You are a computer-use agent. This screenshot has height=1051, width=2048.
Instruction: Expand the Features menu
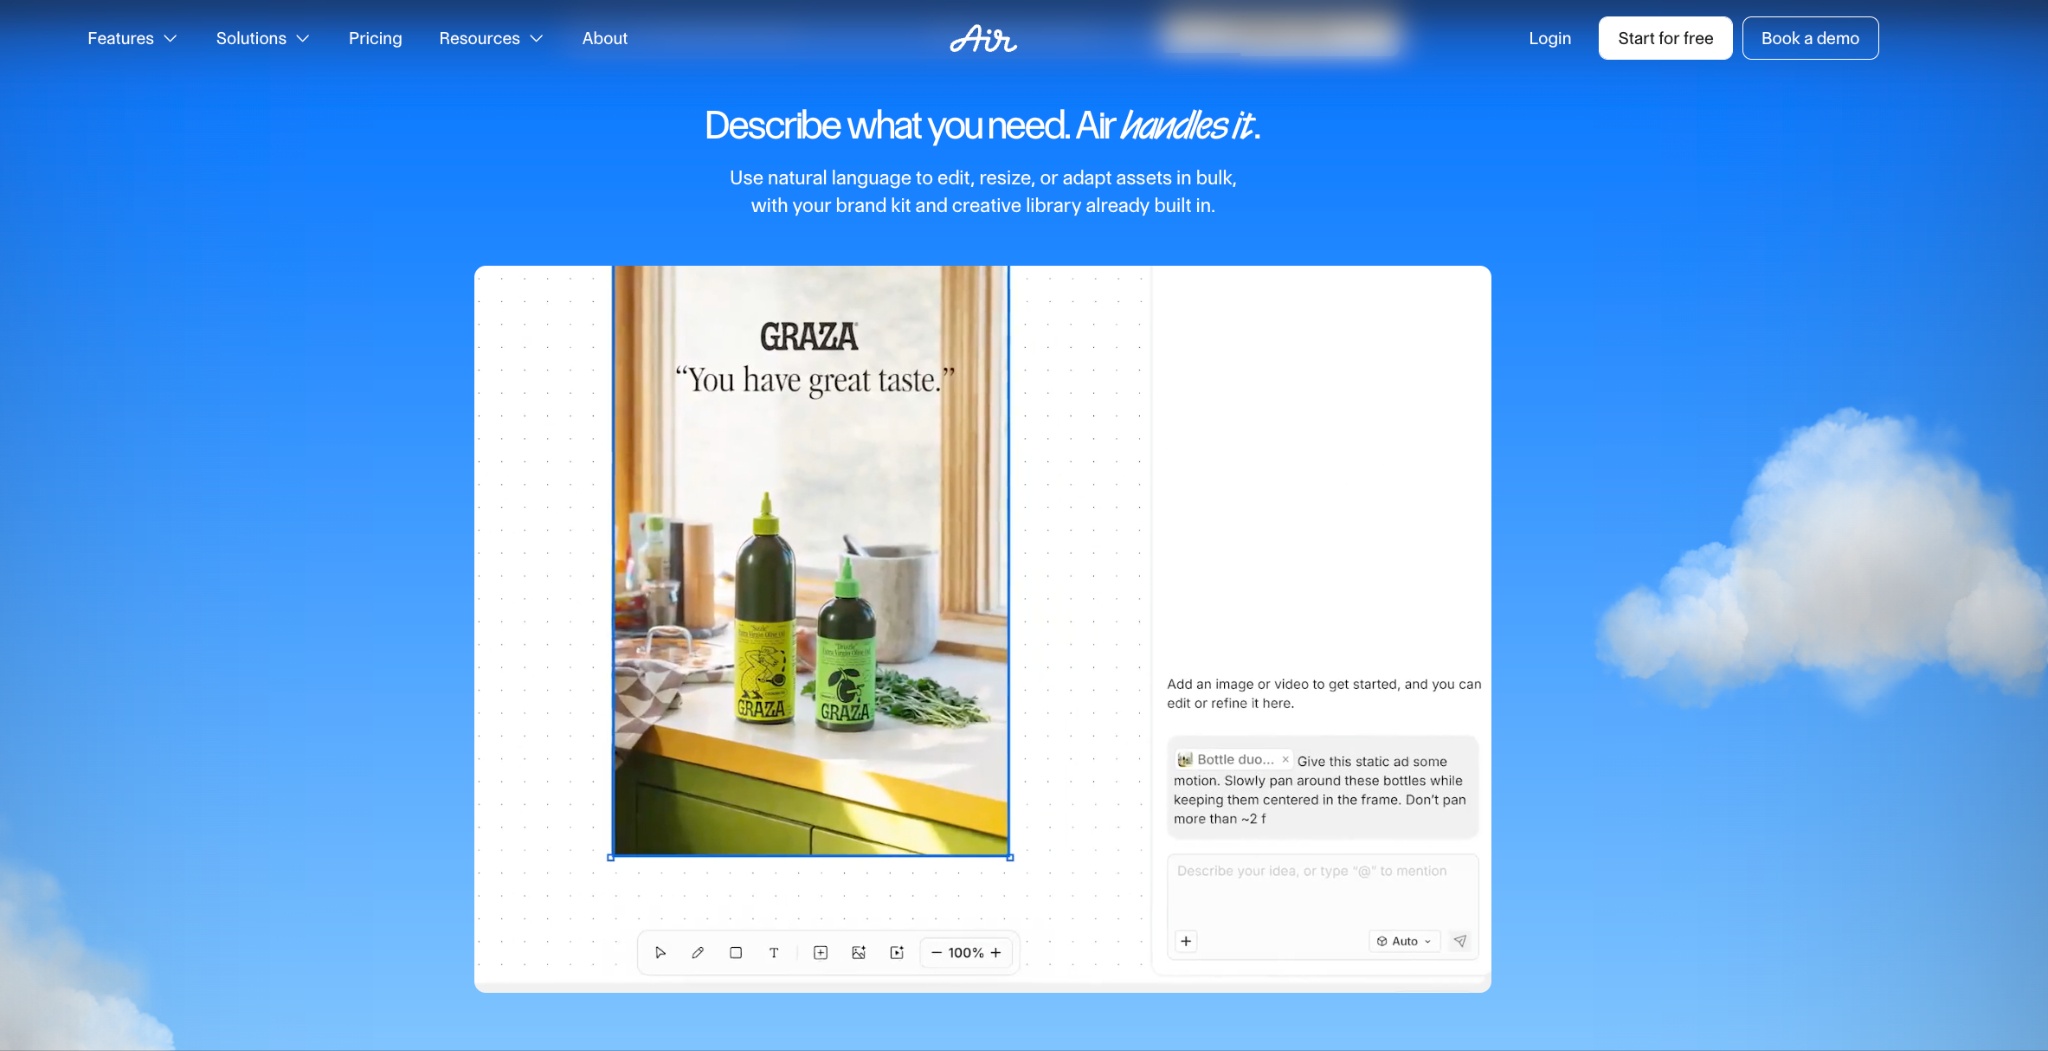(132, 38)
